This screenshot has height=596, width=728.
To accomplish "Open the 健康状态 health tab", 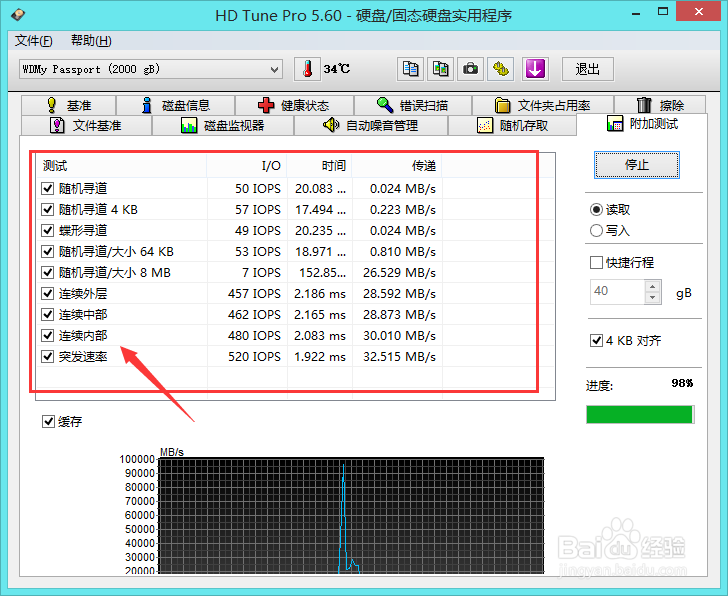I will [294, 105].
